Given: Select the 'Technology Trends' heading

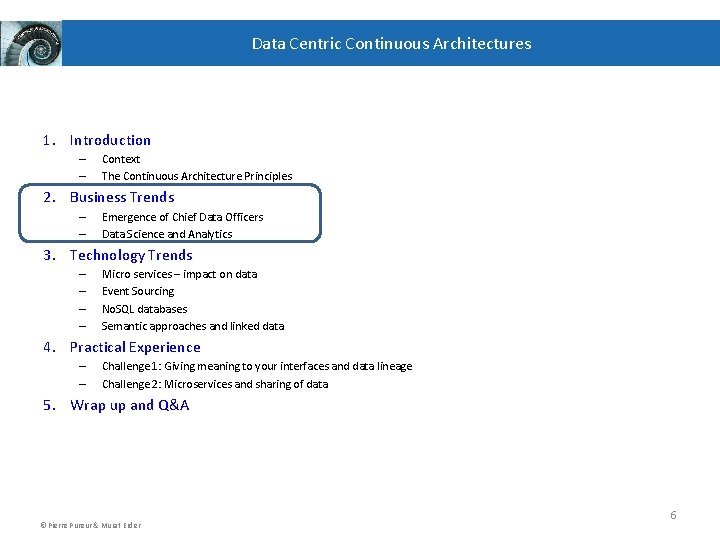Looking at the screenshot, I should tap(131, 255).
